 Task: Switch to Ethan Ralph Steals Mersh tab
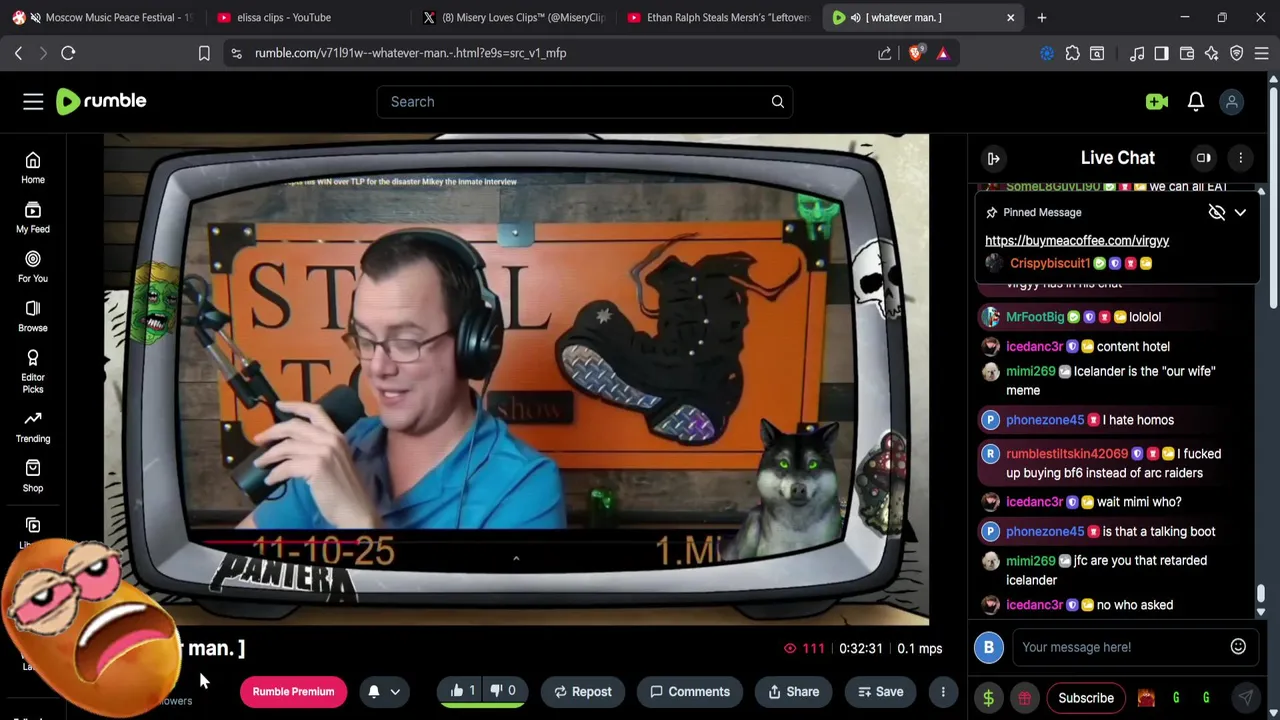tap(718, 17)
